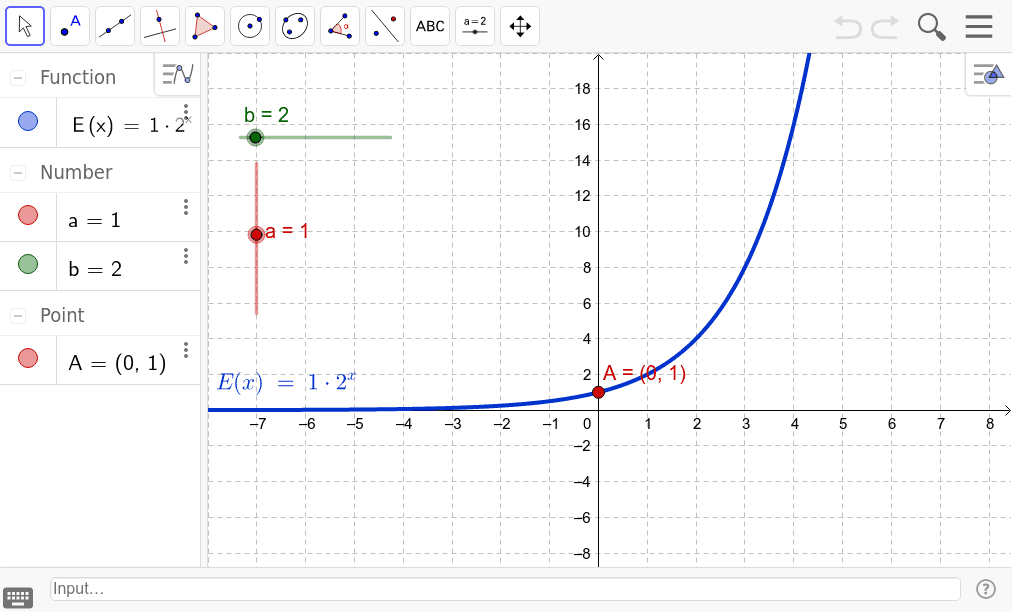Open the search magnifier
The image size is (1013, 612).
click(x=932, y=27)
